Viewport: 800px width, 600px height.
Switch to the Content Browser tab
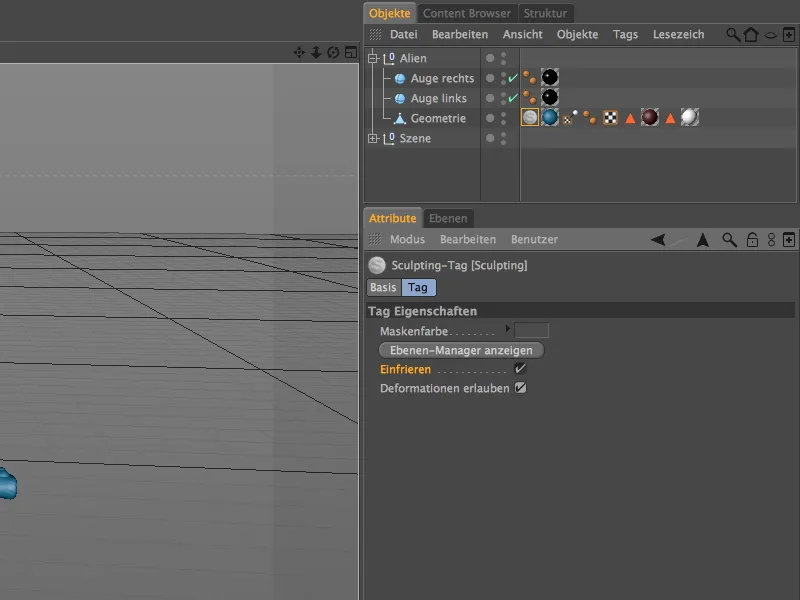point(467,13)
